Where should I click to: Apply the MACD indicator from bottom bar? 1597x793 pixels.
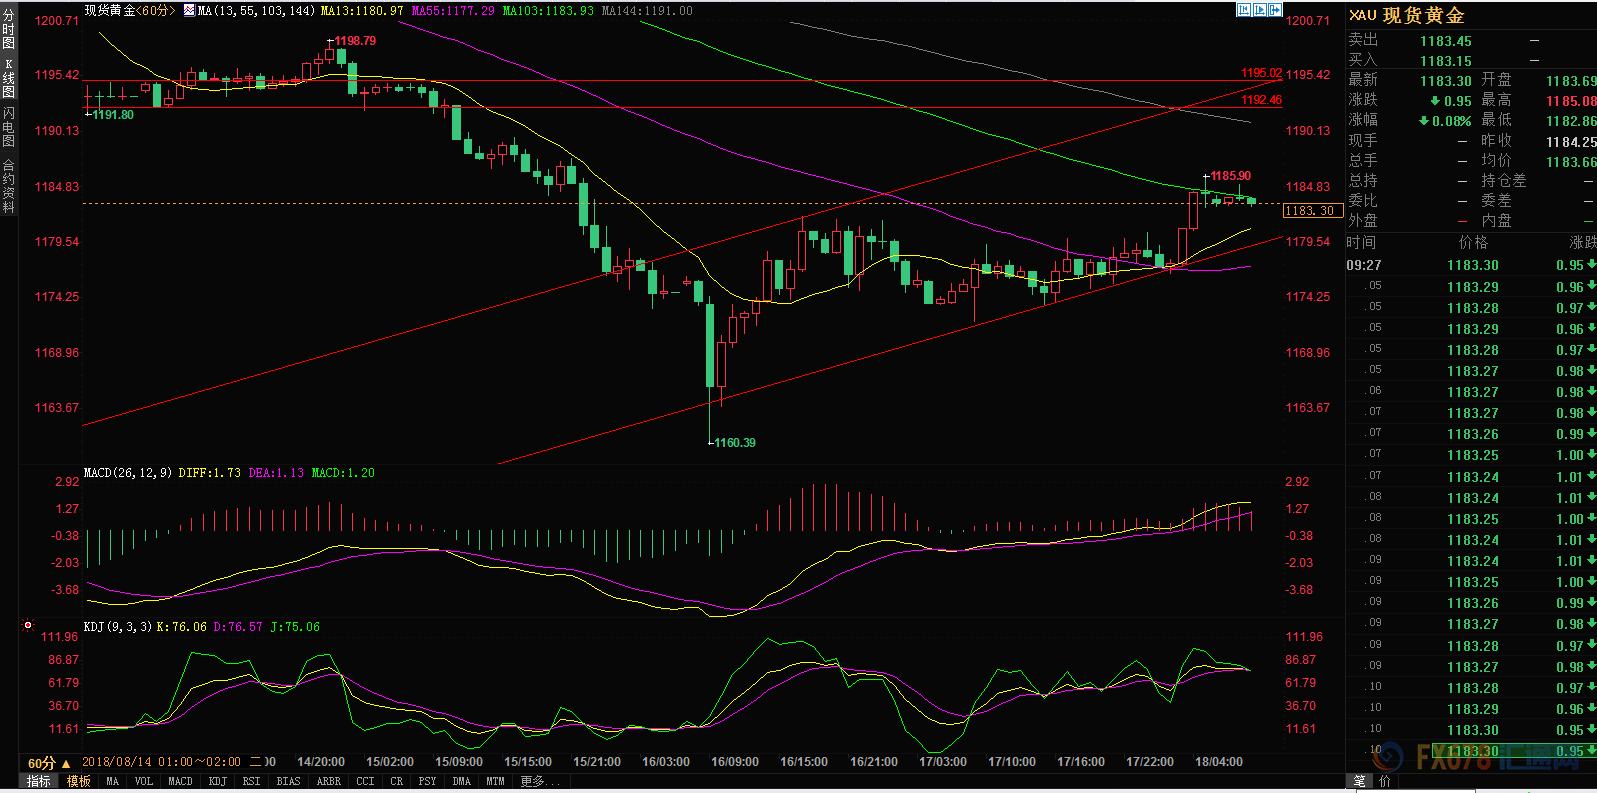180,781
